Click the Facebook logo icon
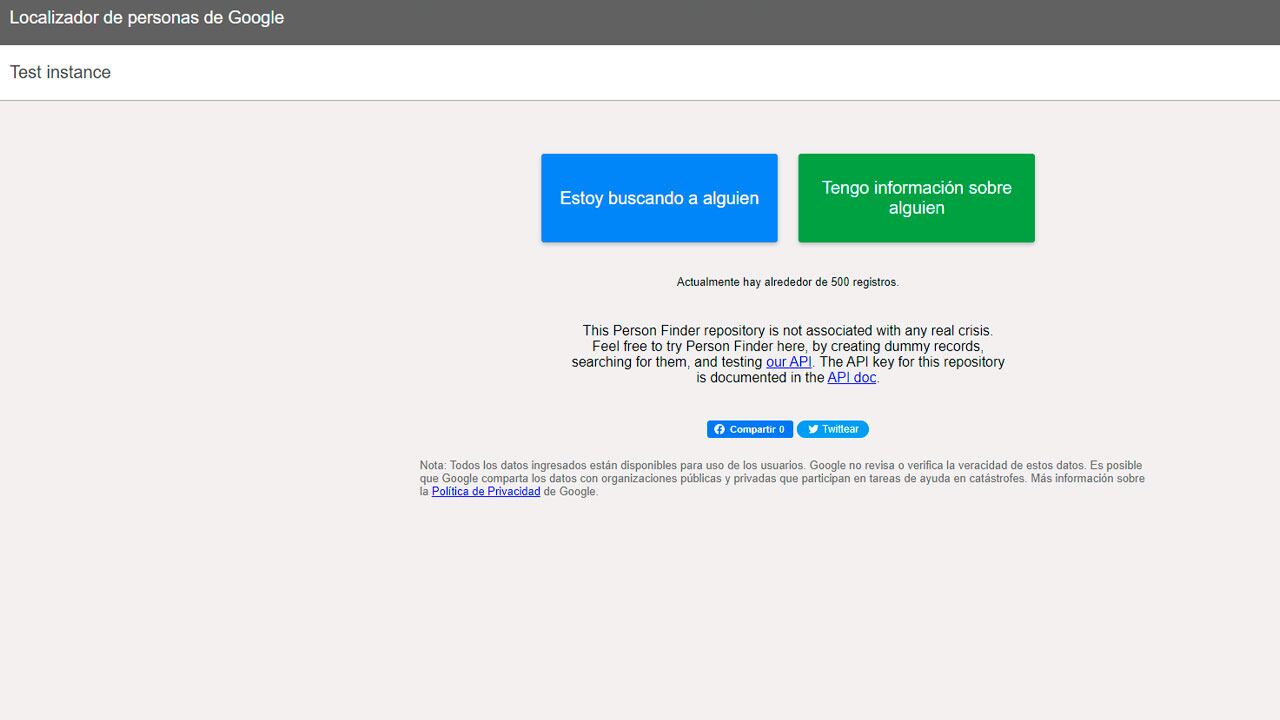This screenshot has height=720, width=1280. click(719, 429)
